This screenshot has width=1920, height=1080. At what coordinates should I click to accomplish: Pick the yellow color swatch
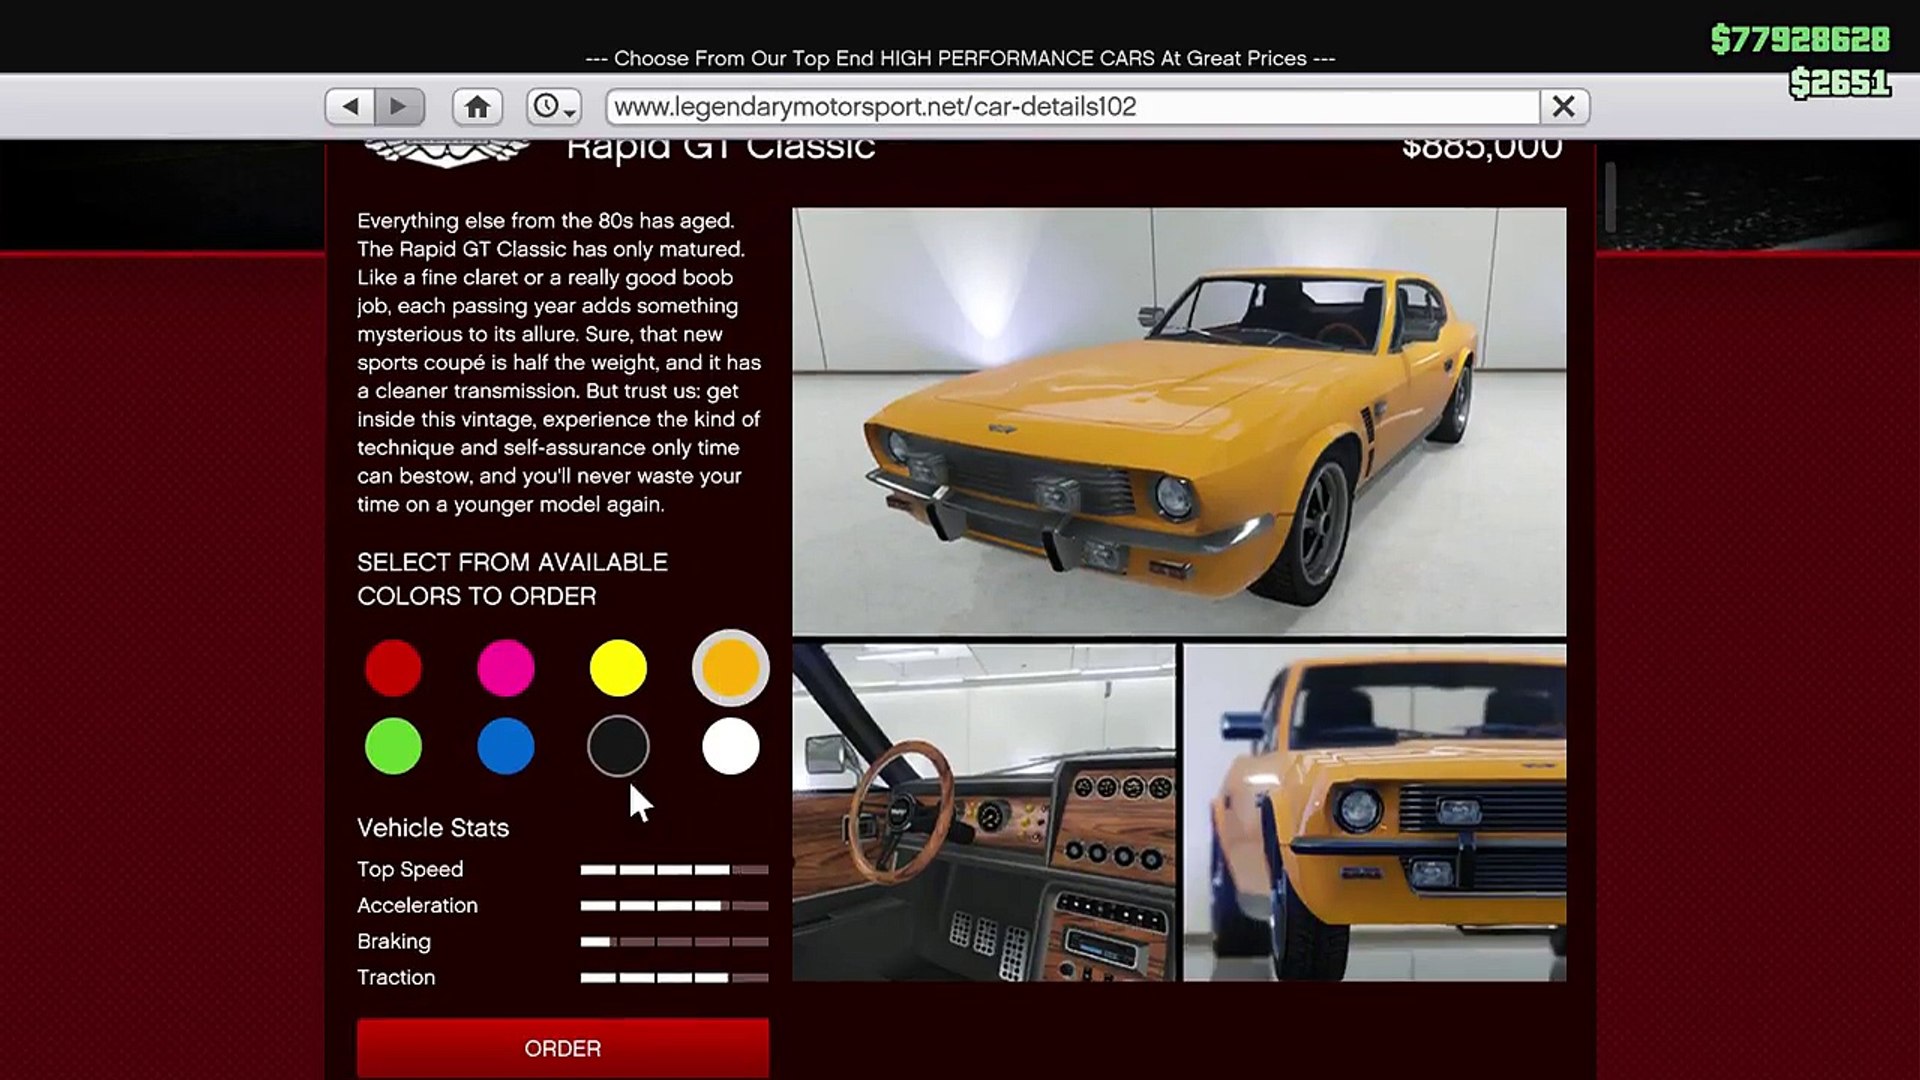618,668
